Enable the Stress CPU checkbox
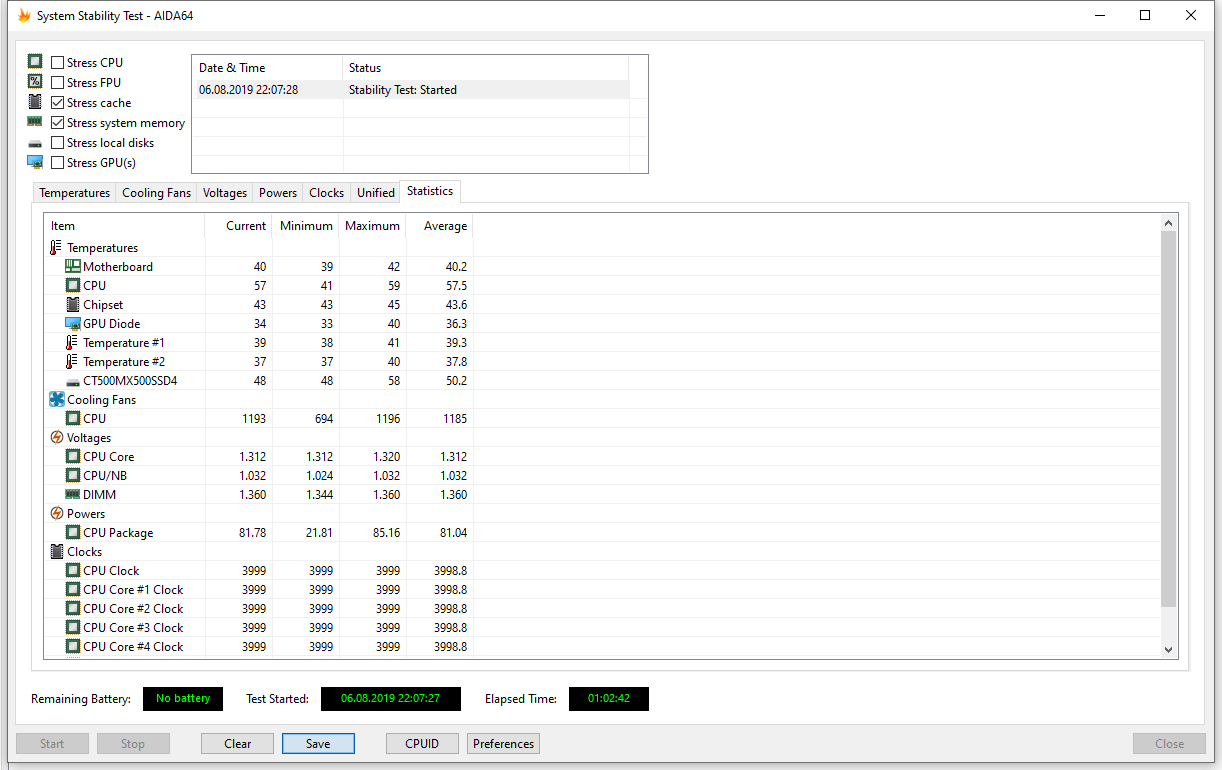The image size is (1222, 770). (x=58, y=62)
